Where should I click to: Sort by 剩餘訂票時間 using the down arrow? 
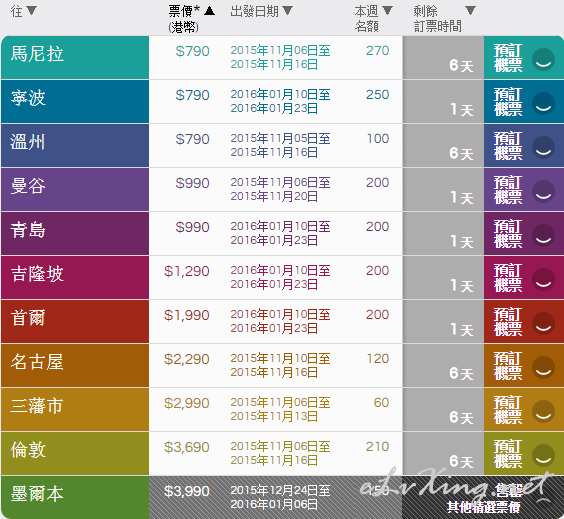(x=470, y=10)
